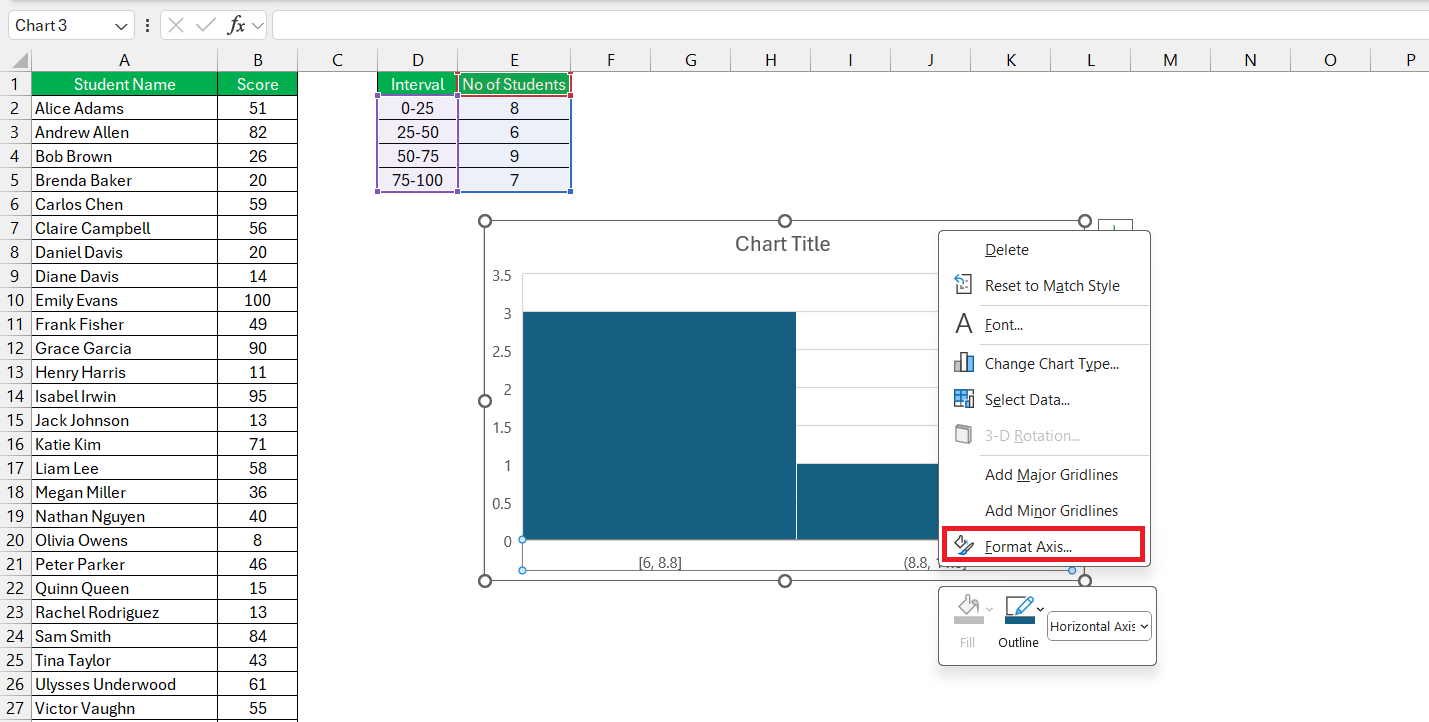
Task: Add Major Gridlines via context menu
Action: 1044,475
